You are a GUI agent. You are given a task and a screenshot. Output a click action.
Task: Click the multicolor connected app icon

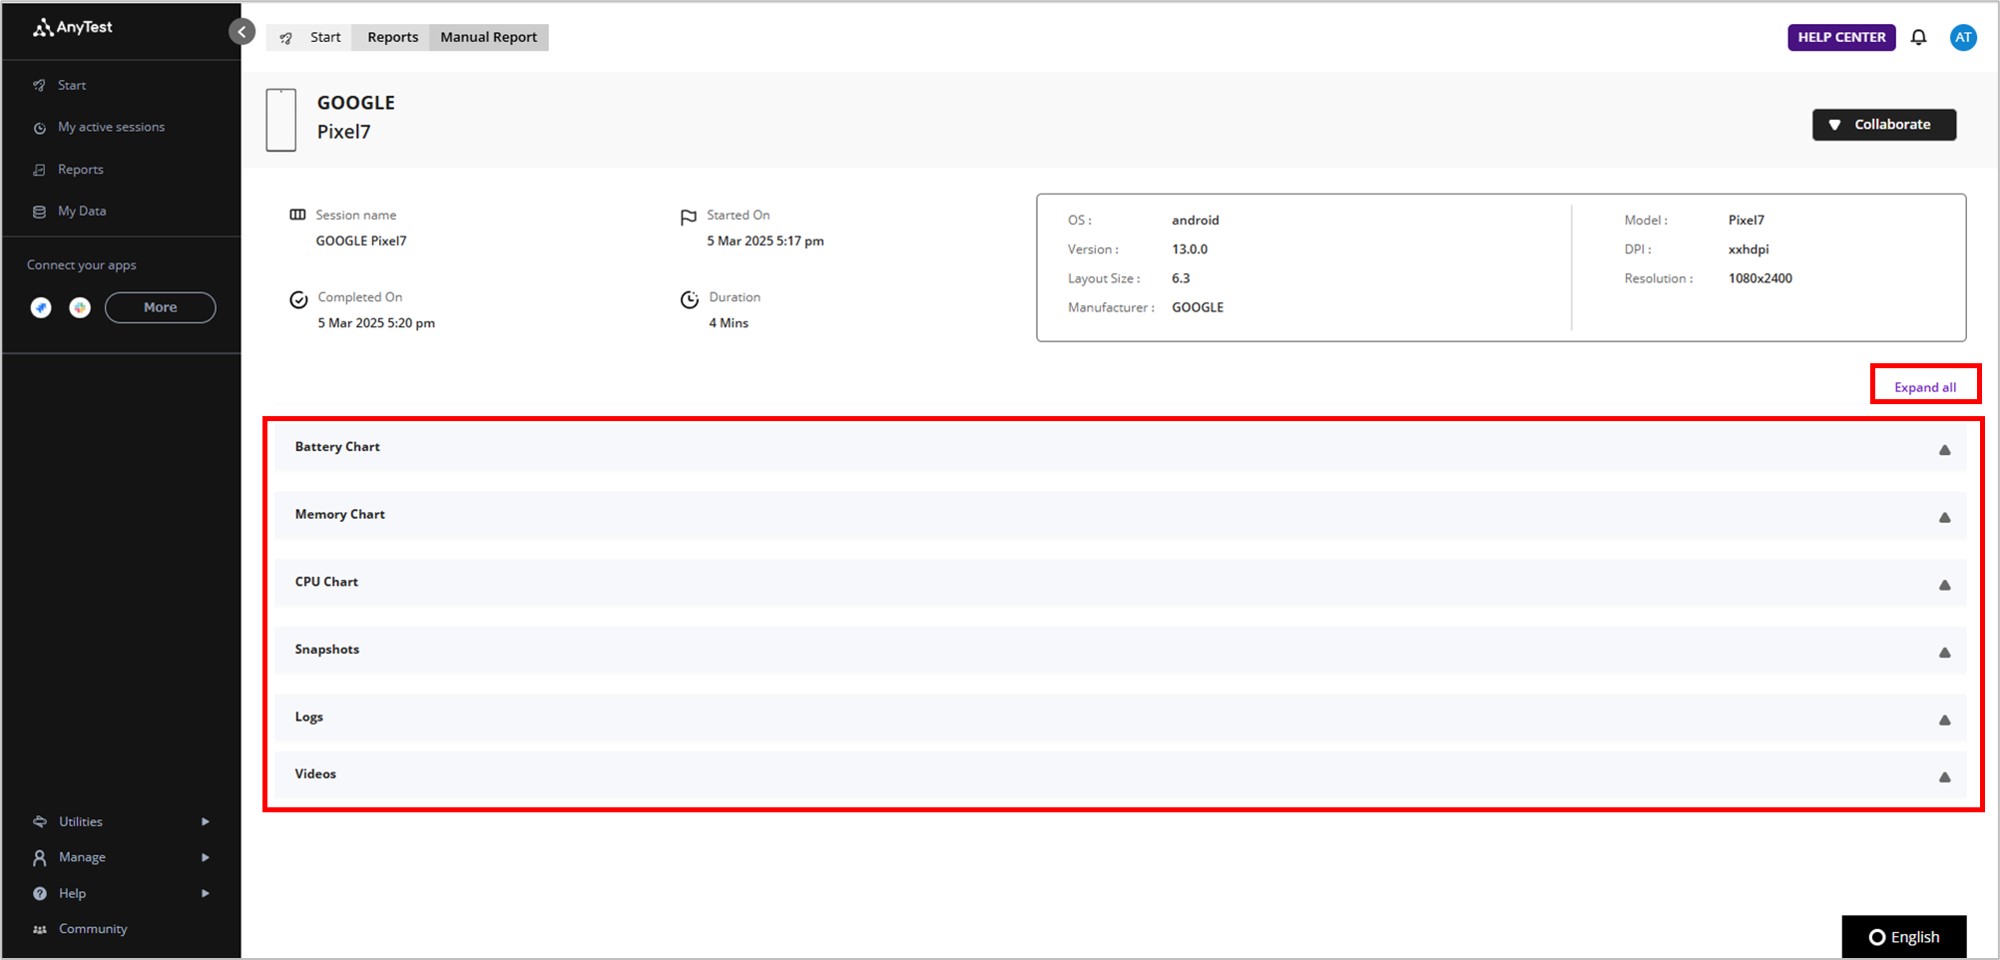(x=80, y=308)
